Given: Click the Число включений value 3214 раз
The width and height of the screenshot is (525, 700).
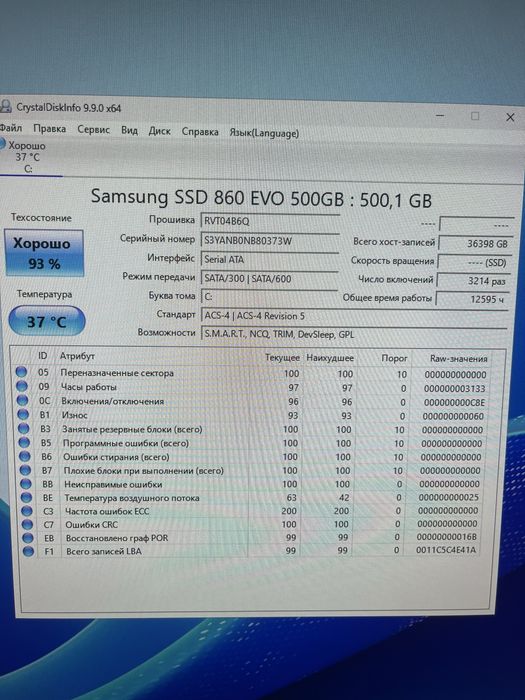Looking at the screenshot, I should tap(473, 281).
